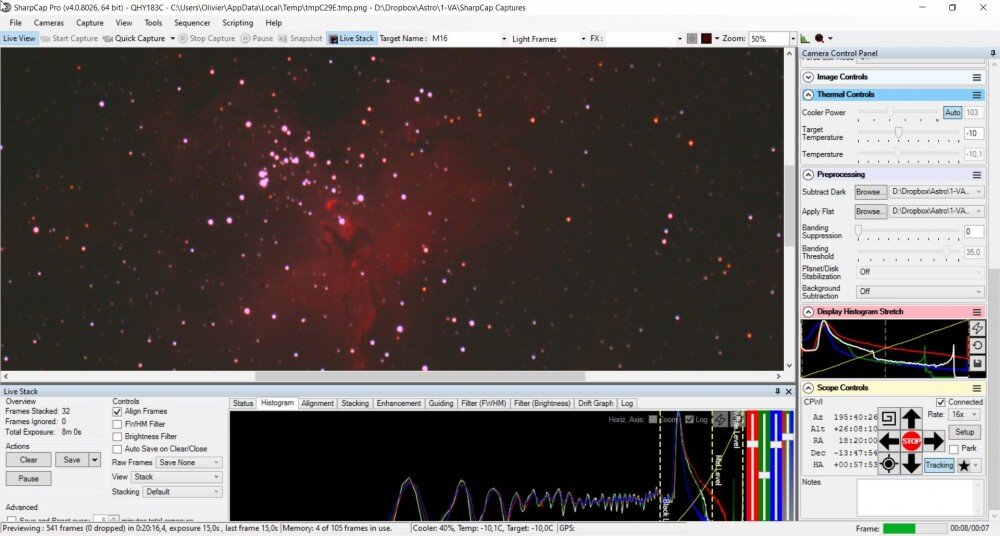Toggle the mount Tracking button
The width and height of the screenshot is (1000, 536).
939,465
